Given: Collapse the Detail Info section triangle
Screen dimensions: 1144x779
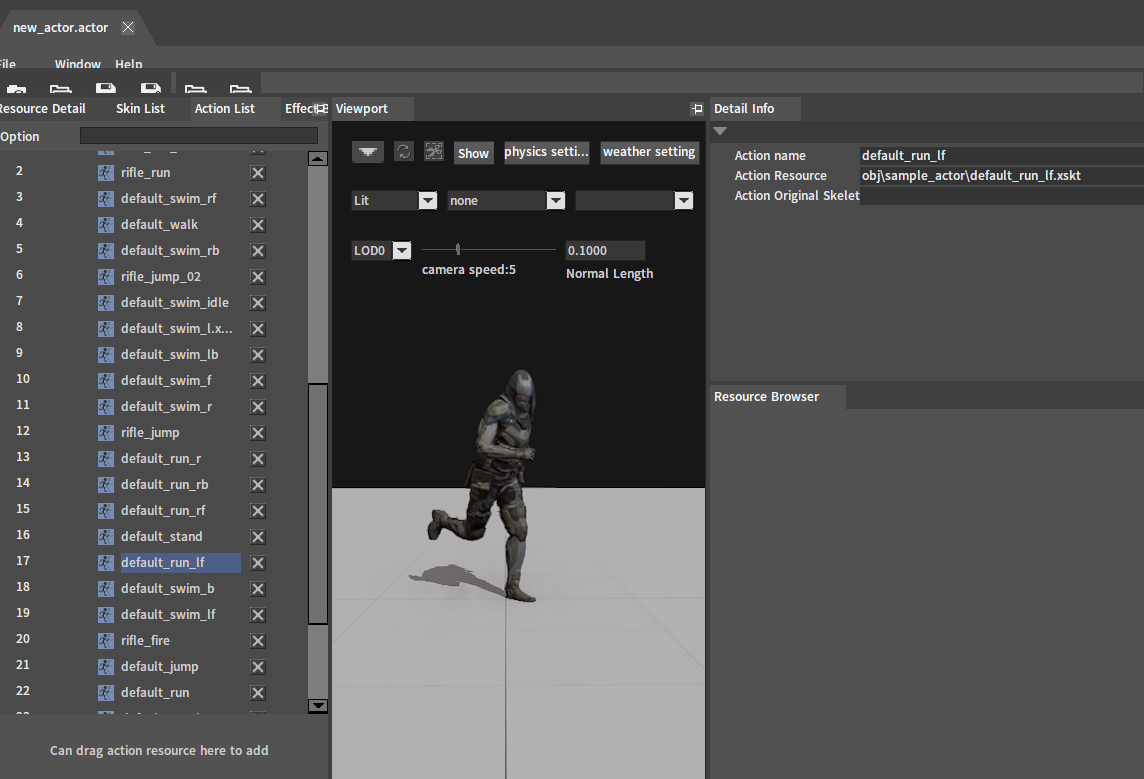Looking at the screenshot, I should click(720, 131).
